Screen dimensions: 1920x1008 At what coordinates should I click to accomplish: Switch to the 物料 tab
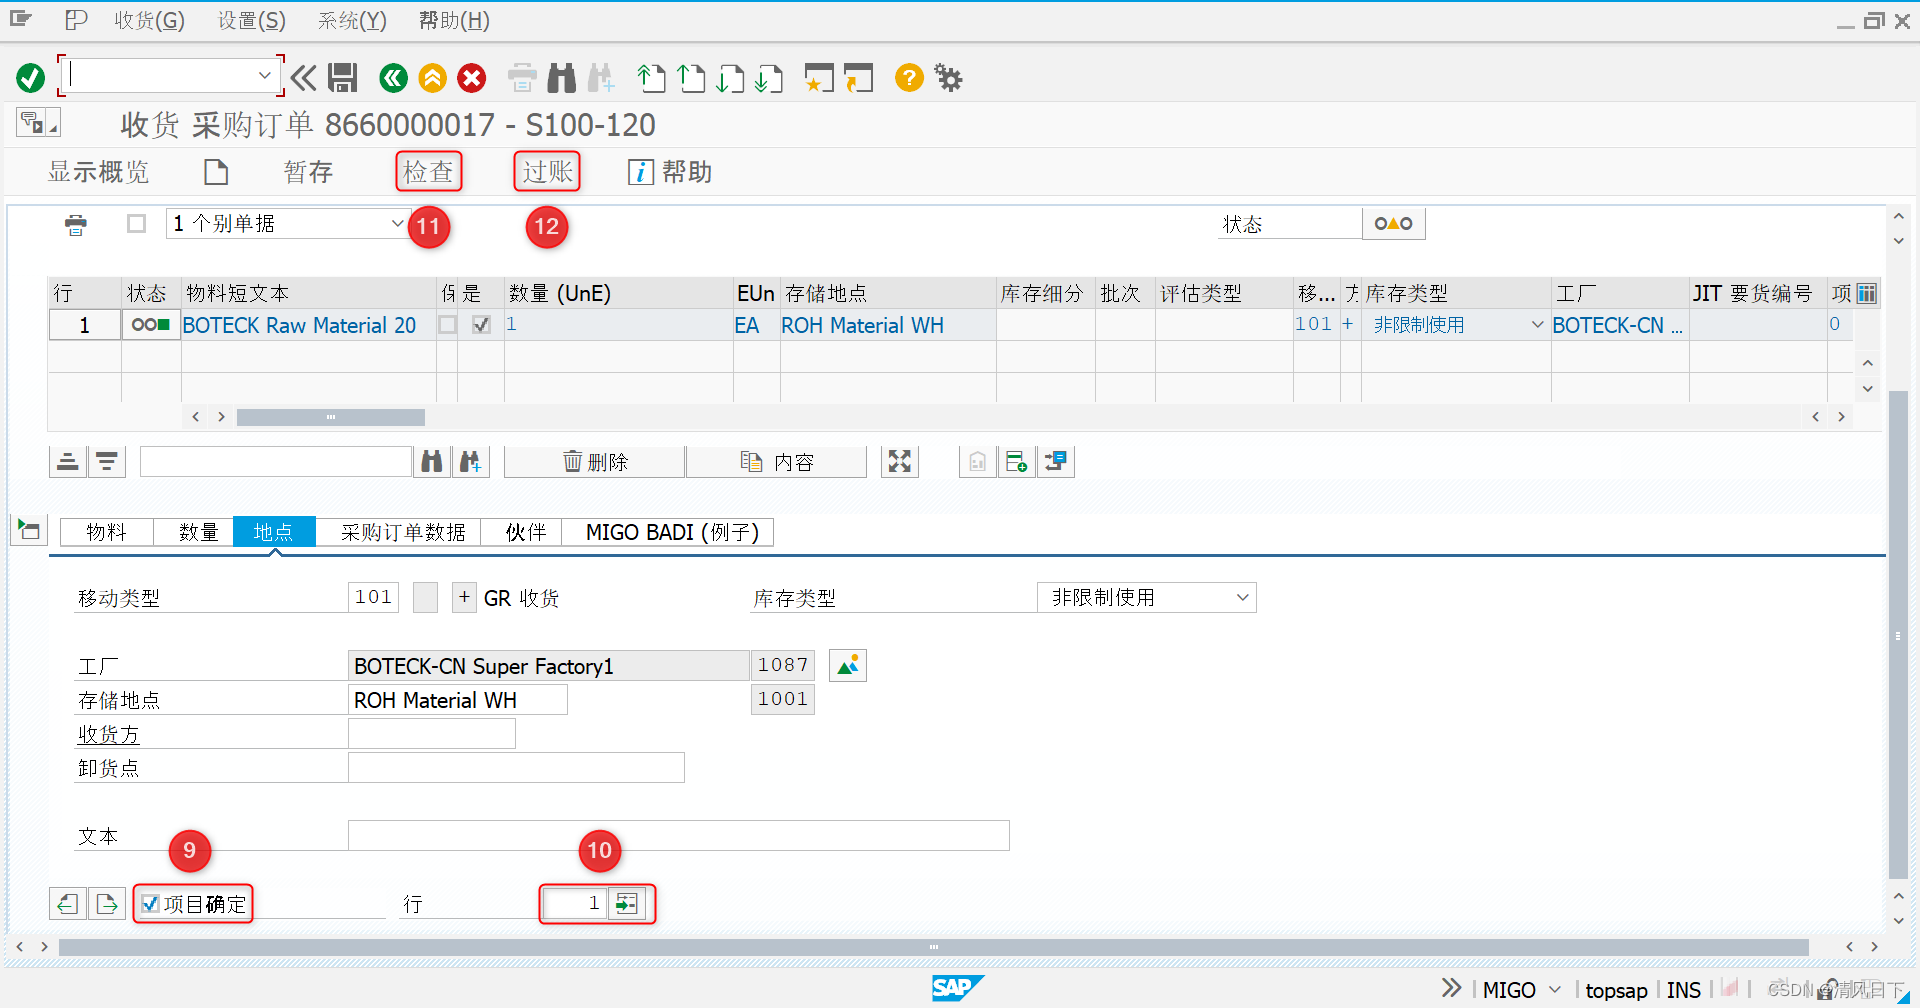[106, 532]
